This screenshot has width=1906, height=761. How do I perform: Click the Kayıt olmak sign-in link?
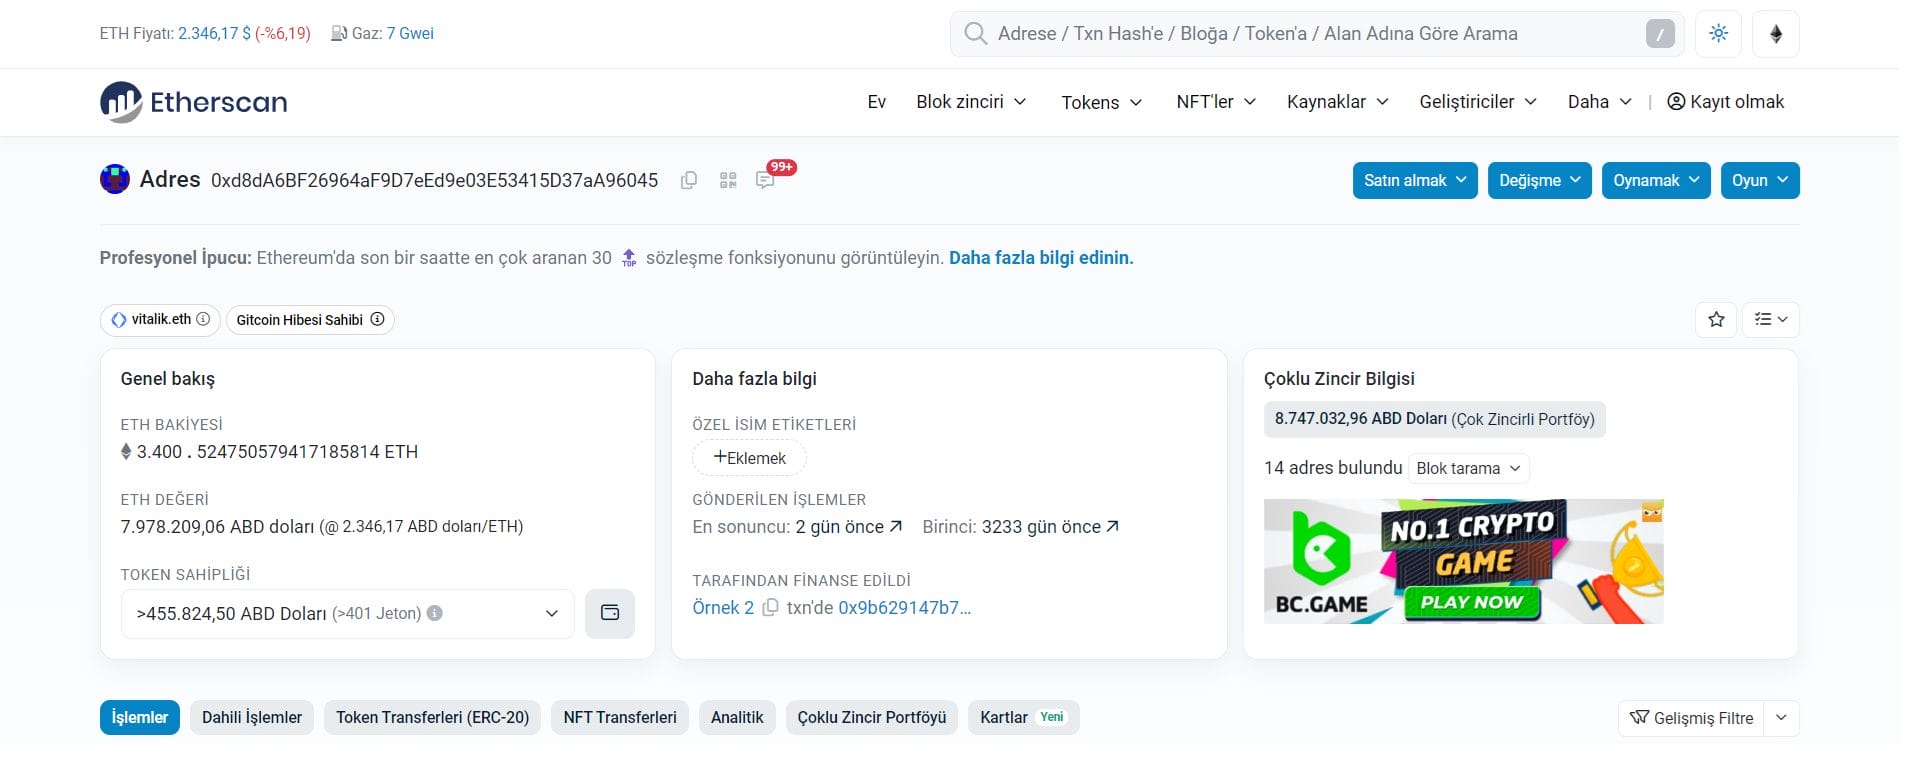(1726, 102)
